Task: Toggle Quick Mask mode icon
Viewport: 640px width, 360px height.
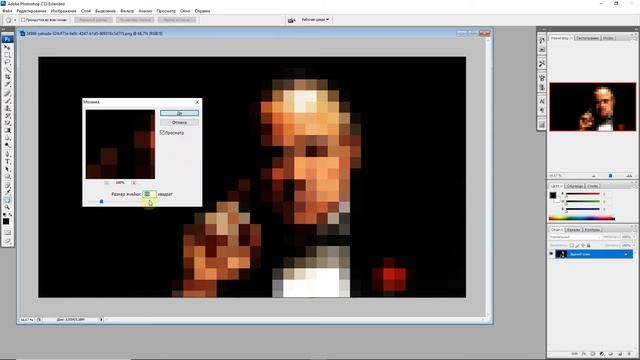Action: (7, 232)
